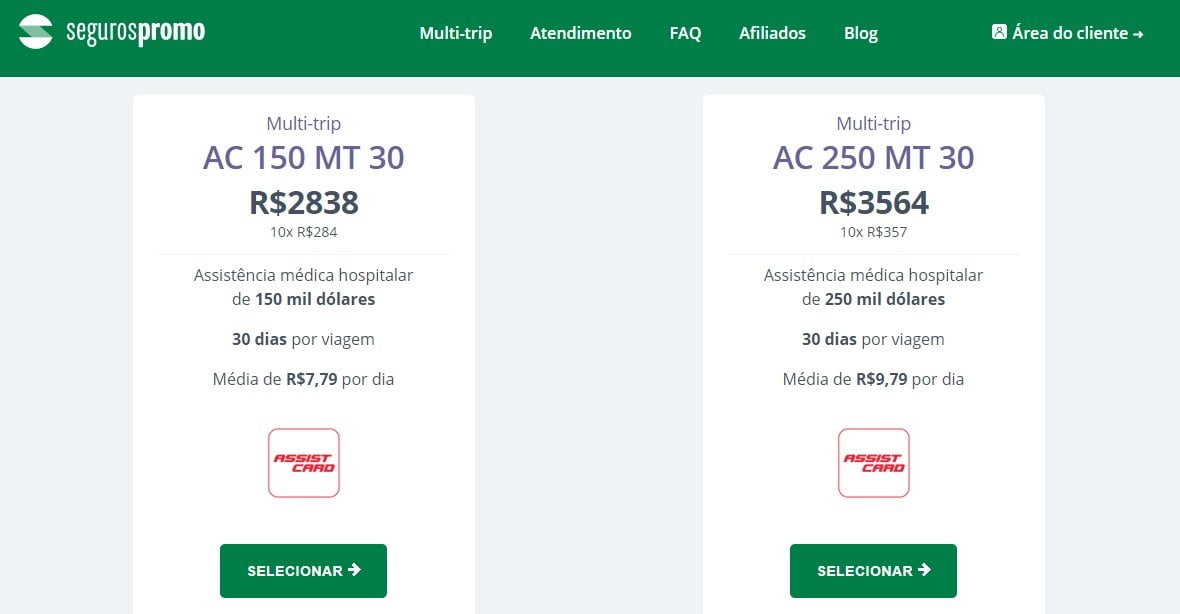Click the user icon beside Área do cliente

click(x=999, y=32)
